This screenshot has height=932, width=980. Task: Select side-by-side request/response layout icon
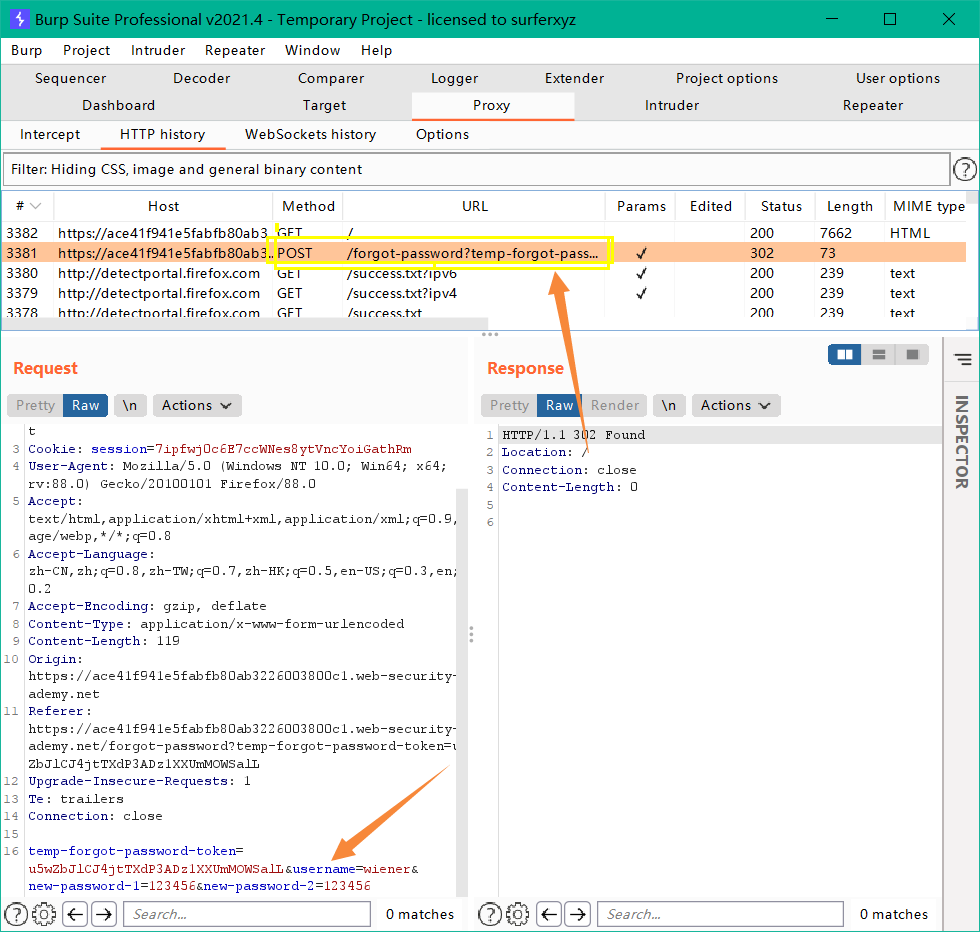[844, 354]
